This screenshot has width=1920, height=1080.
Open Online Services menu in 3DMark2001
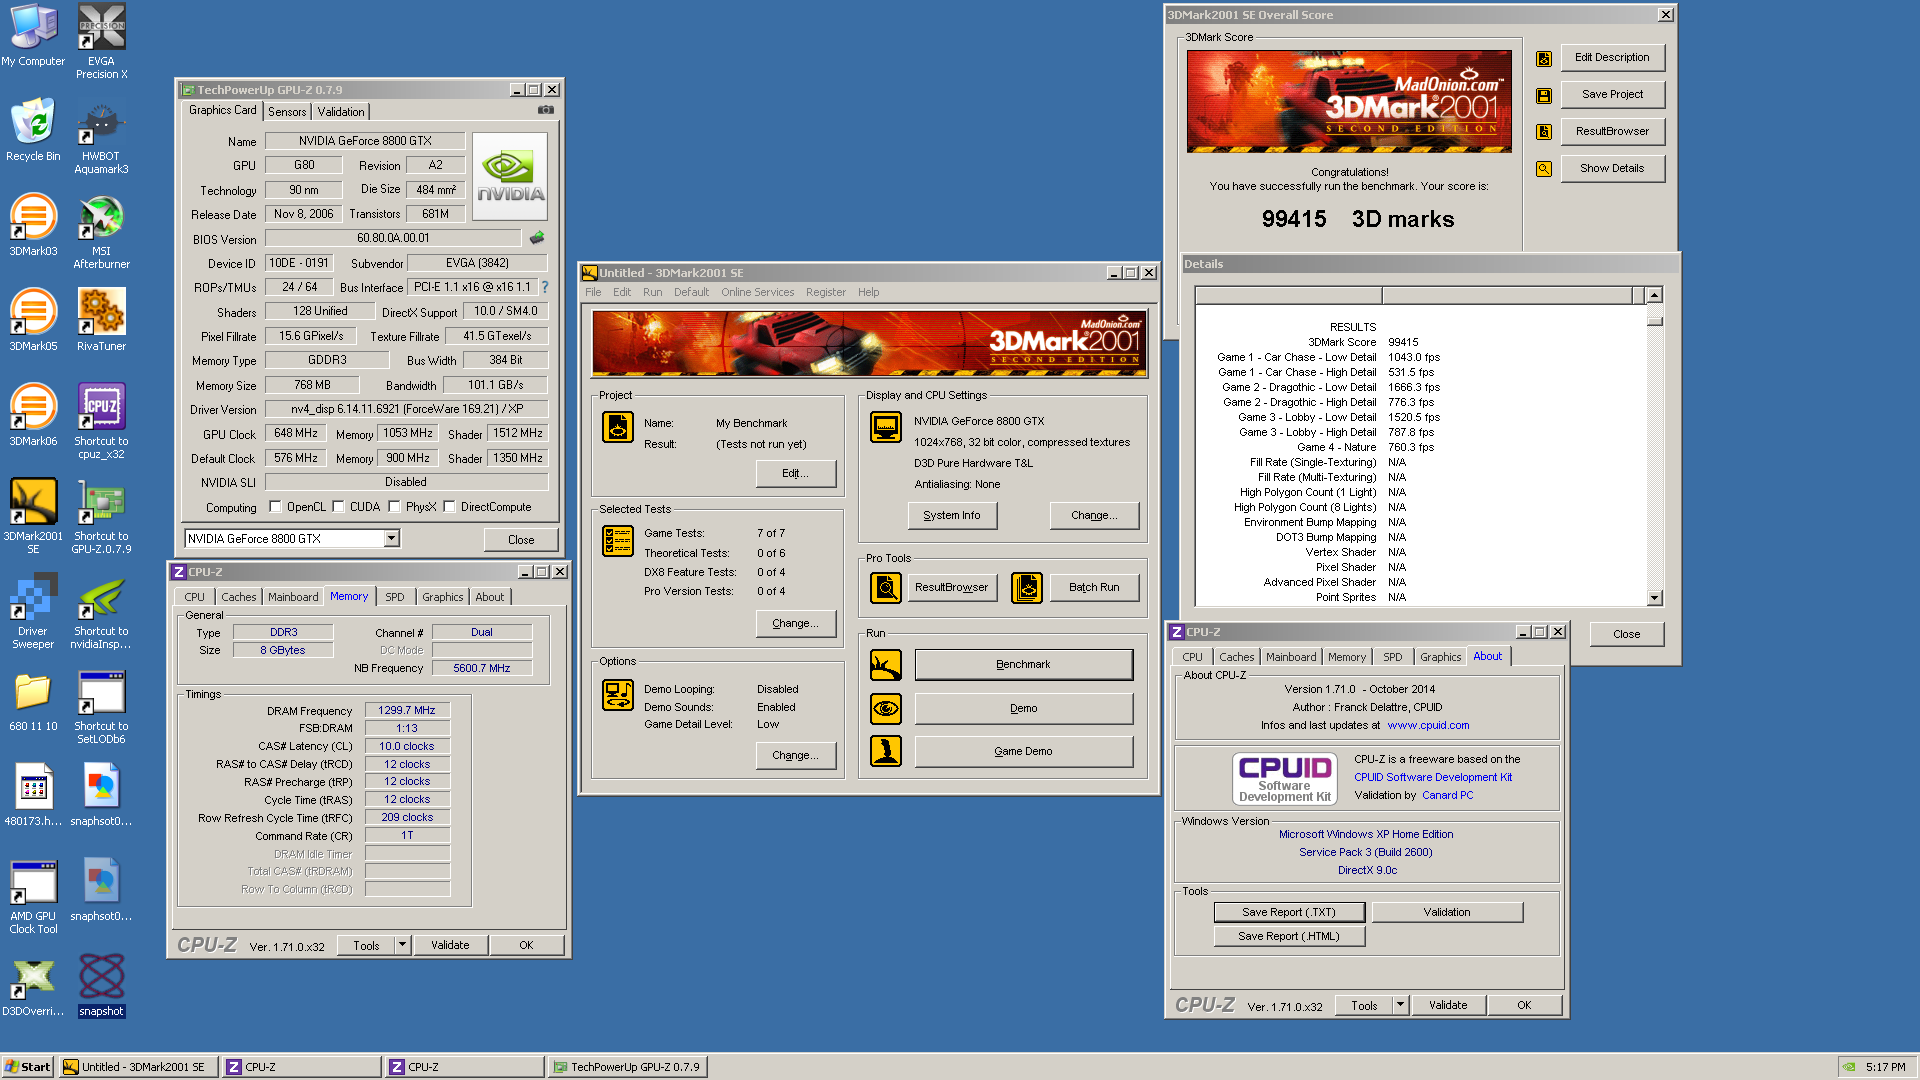(x=758, y=292)
